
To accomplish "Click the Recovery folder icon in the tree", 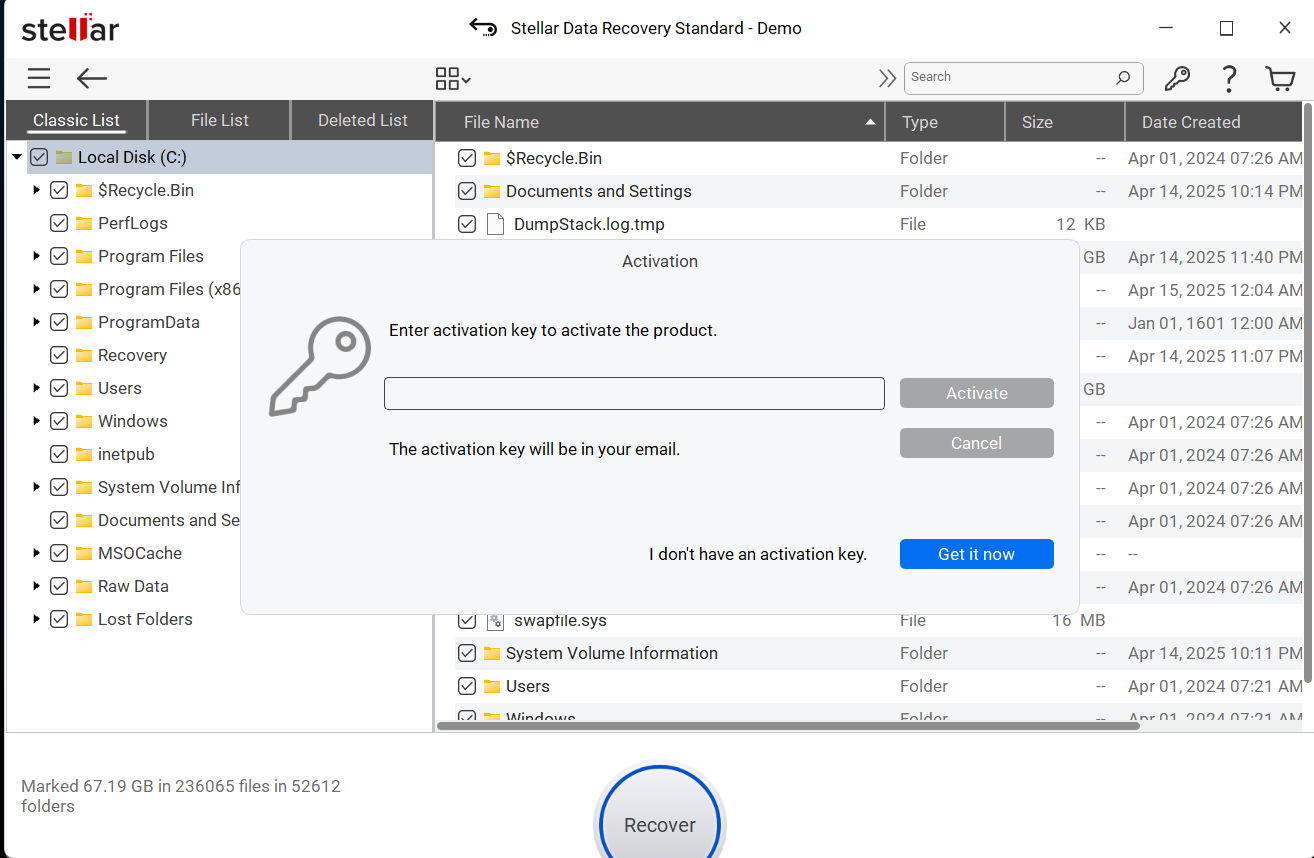I will coord(84,355).
